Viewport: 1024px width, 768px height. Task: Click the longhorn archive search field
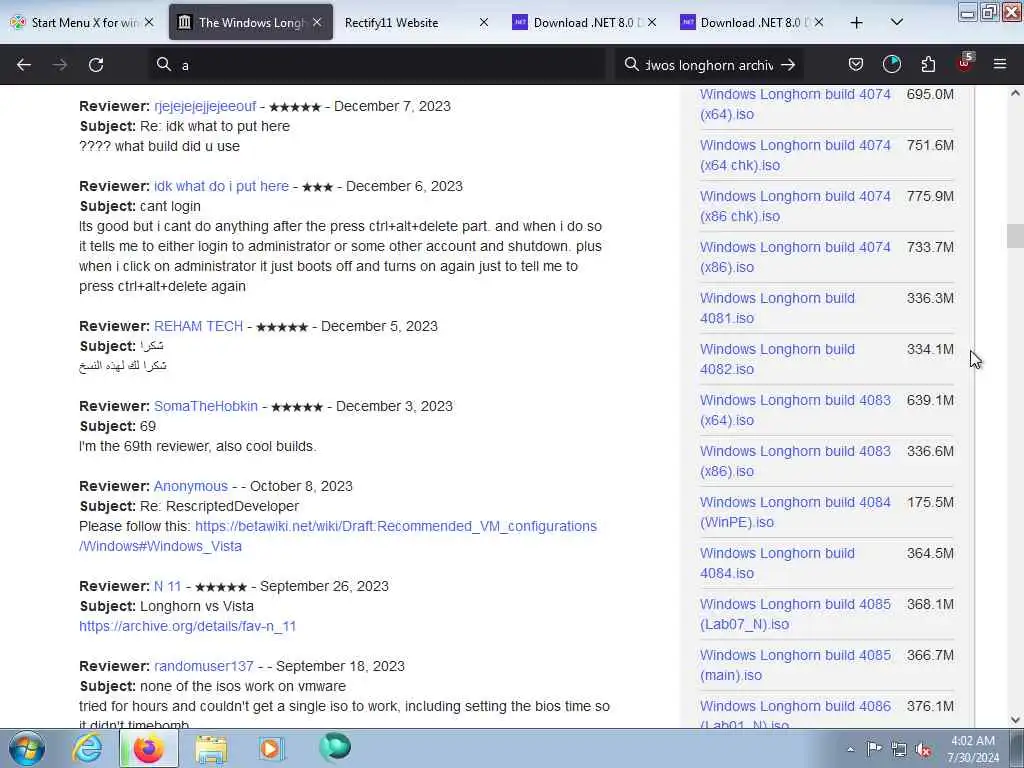point(709,65)
